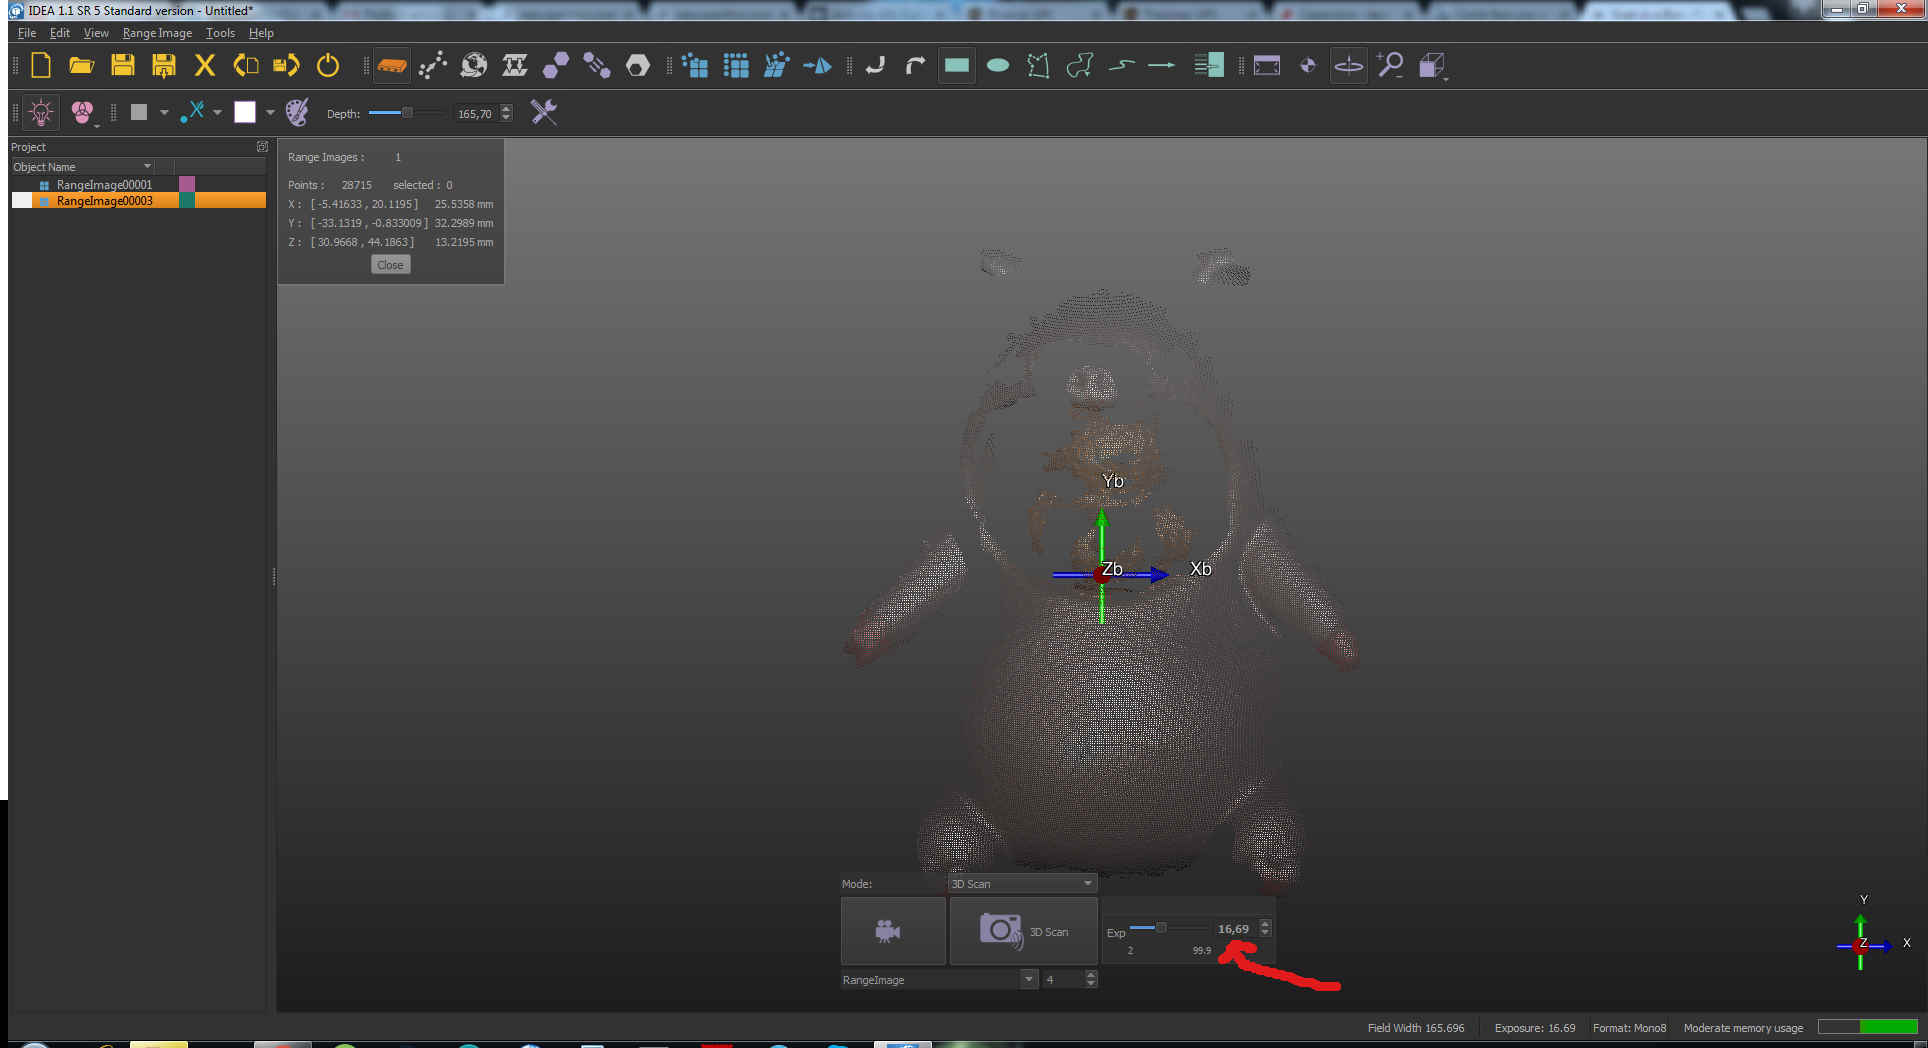Click the rotation center pivot icon
The width and height of the screenshot is (1928, 1048).
pos(1308,66)
